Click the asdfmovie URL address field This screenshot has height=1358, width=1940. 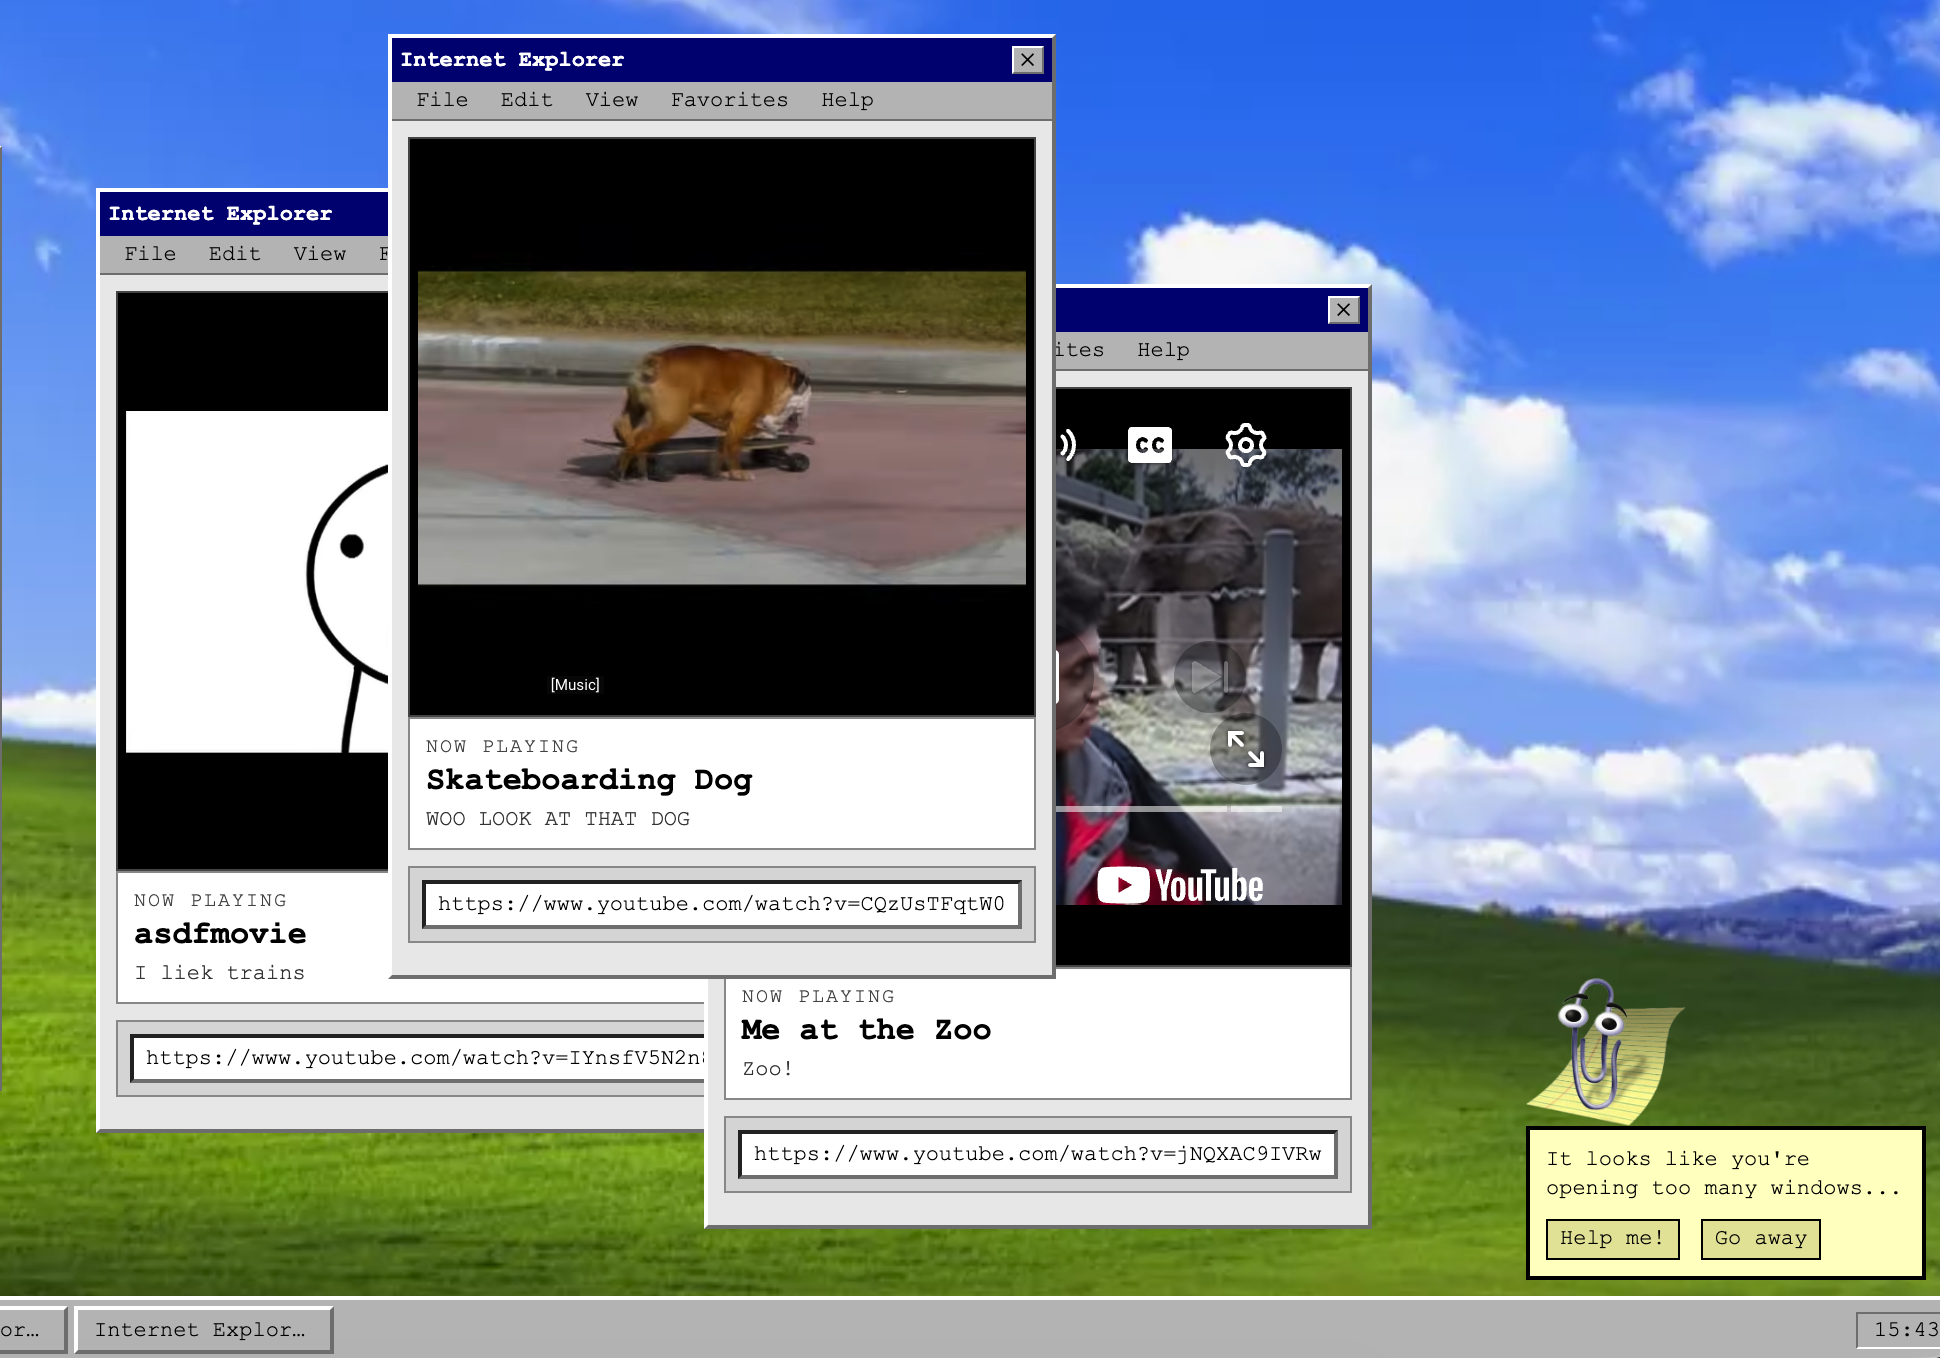click(x=418, y=1058)
